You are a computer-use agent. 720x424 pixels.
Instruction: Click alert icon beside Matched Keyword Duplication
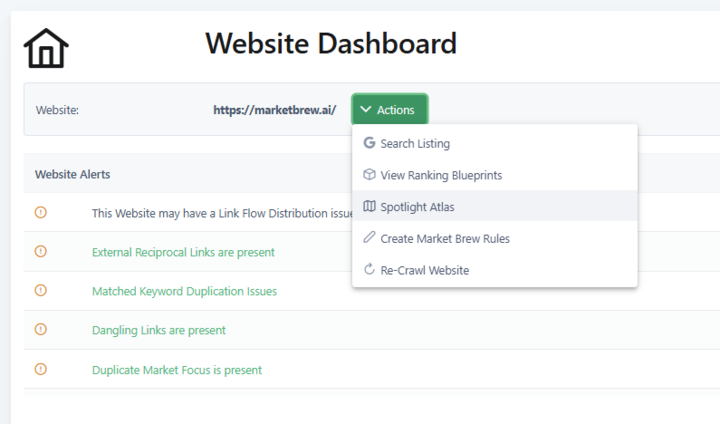coord(41,290)
